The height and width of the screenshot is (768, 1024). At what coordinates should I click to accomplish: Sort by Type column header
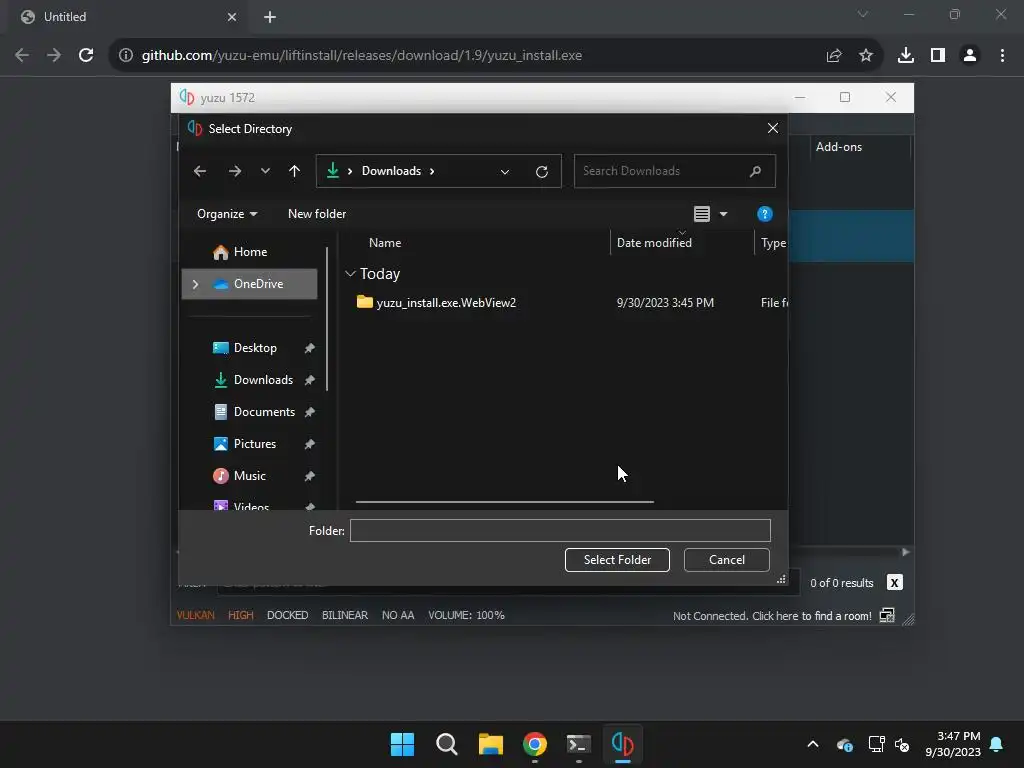[773, 243]
